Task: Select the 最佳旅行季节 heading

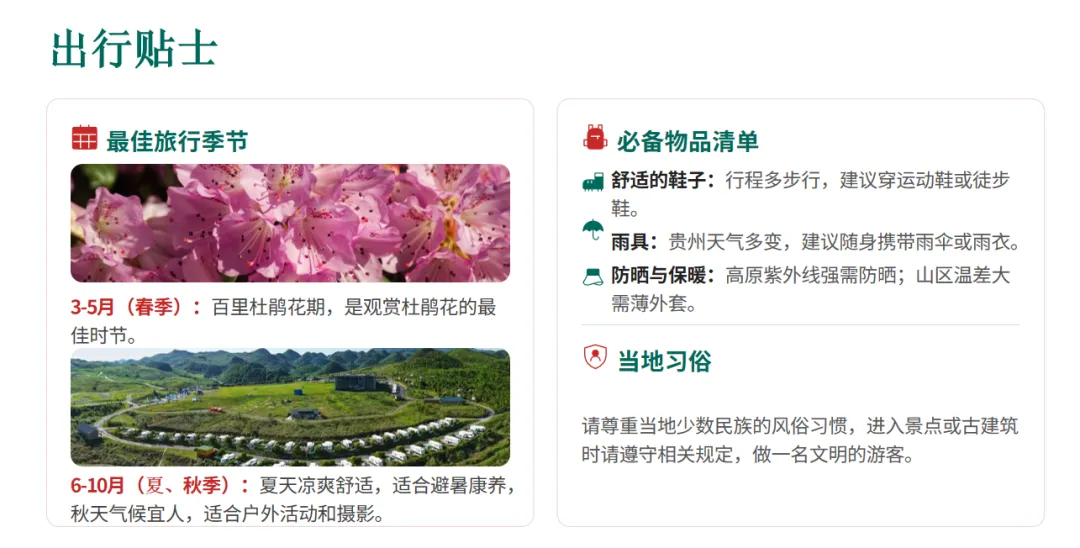Action: pyautogui.click(x=177, y=141)
